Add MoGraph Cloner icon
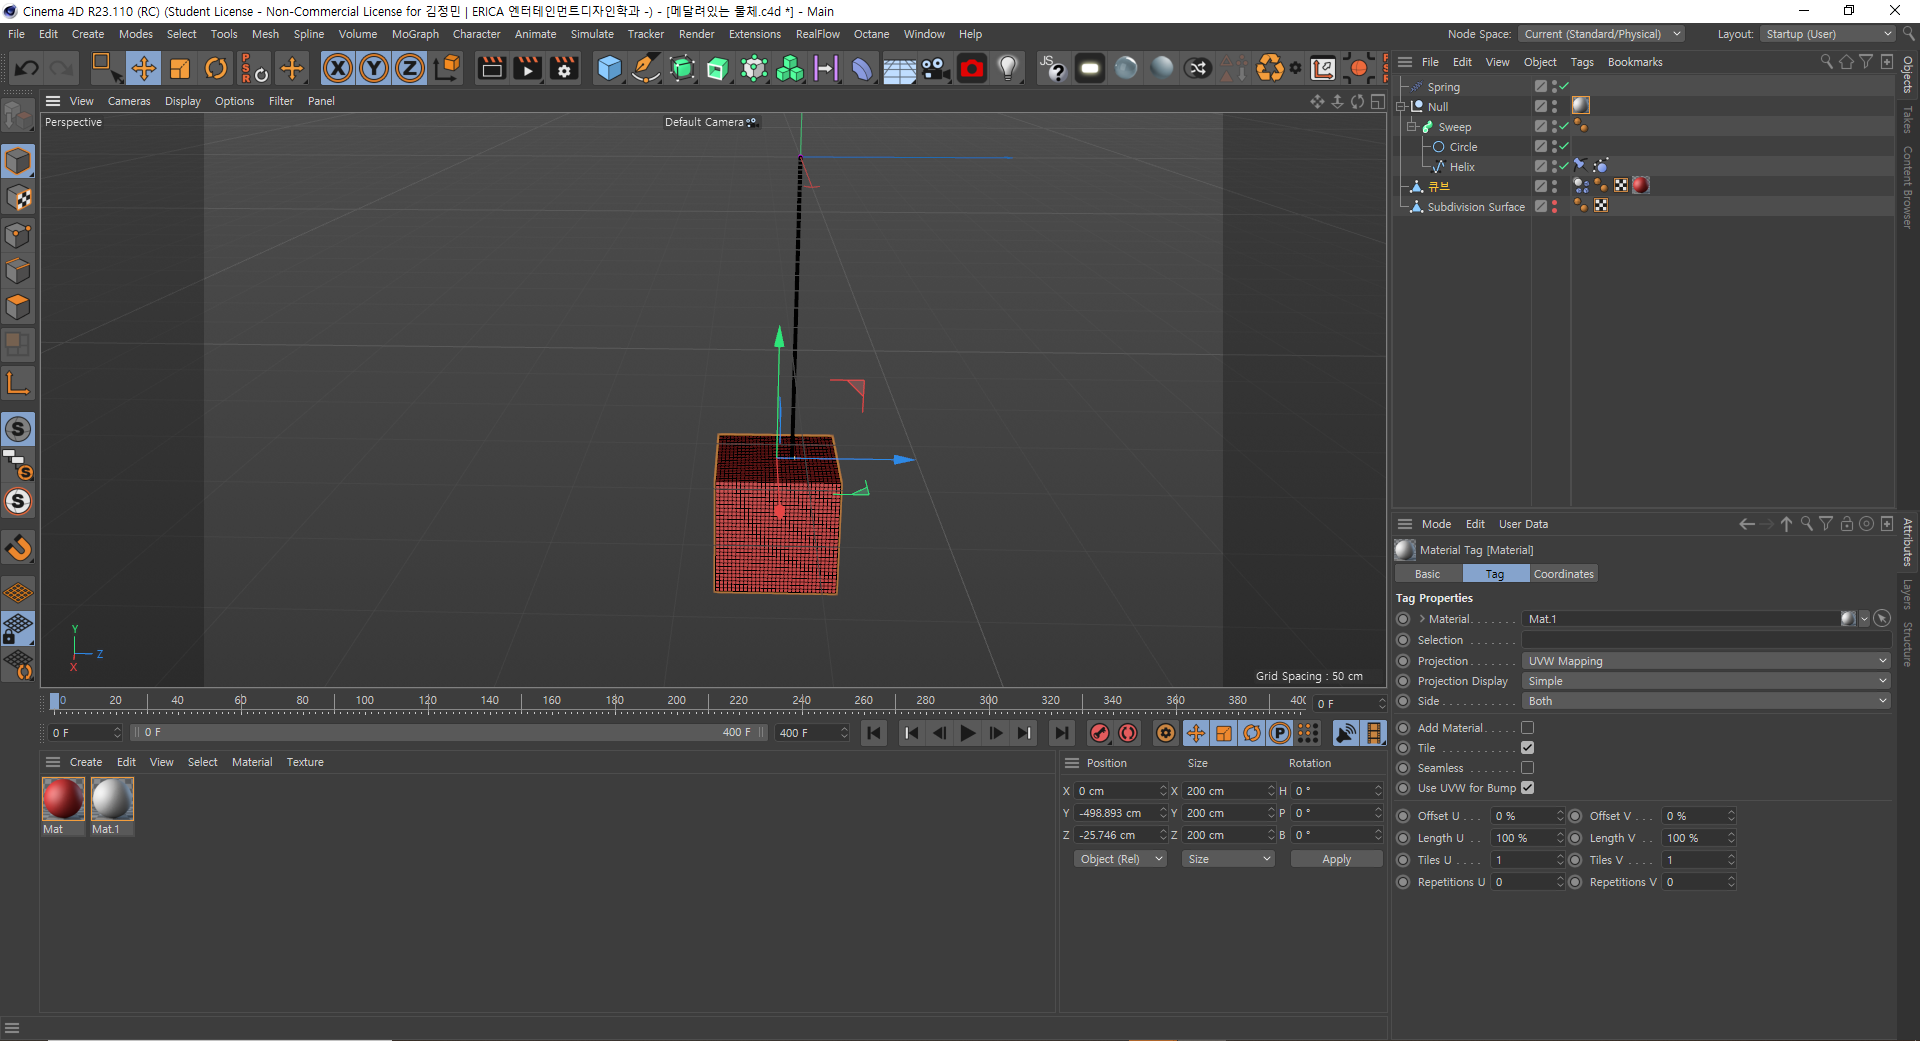Screen dimensions: 1920x1041 point(790,68)
